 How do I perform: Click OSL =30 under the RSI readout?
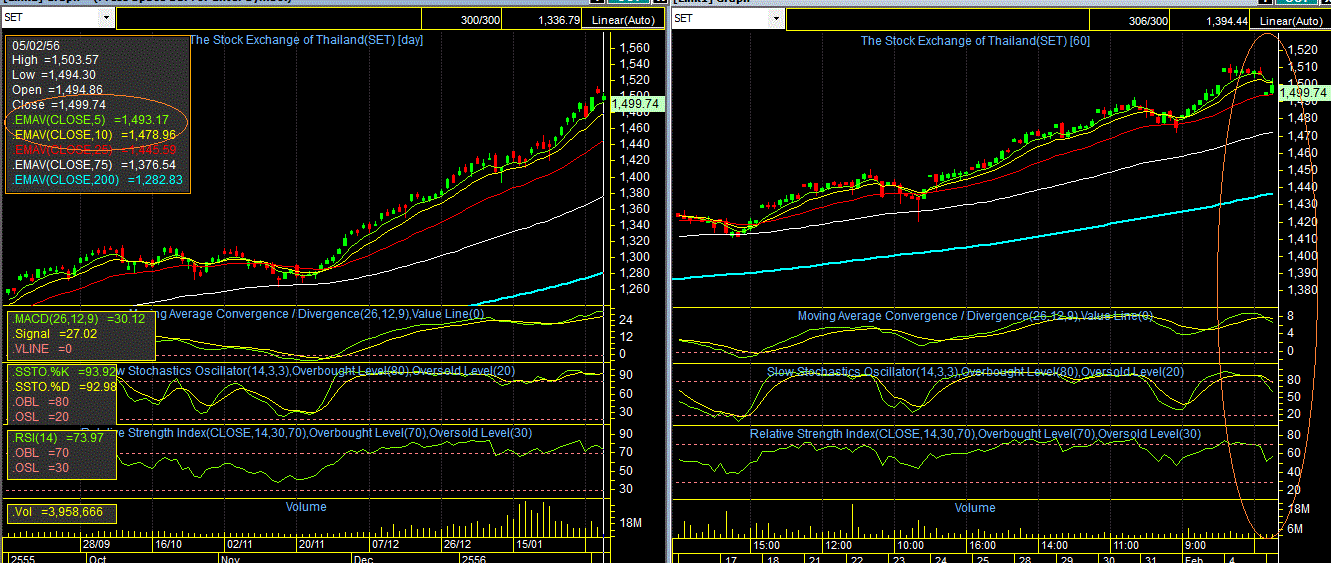pos(39,468)
